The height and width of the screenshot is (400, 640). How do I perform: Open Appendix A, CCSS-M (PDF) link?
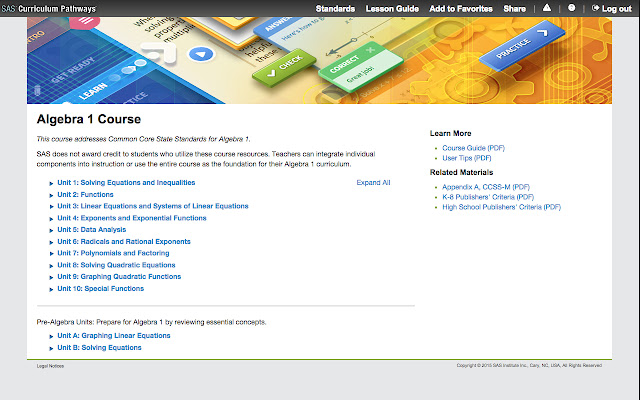(486, 187)
